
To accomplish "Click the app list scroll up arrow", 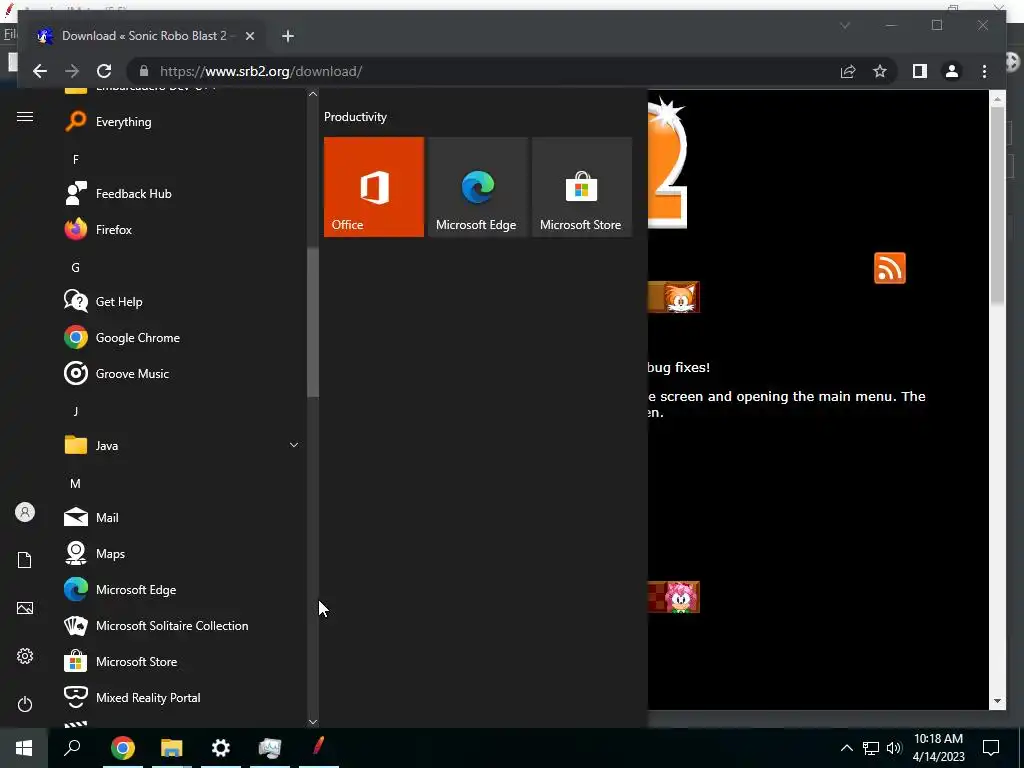I will pyautogui.click(x=313, y=94).
